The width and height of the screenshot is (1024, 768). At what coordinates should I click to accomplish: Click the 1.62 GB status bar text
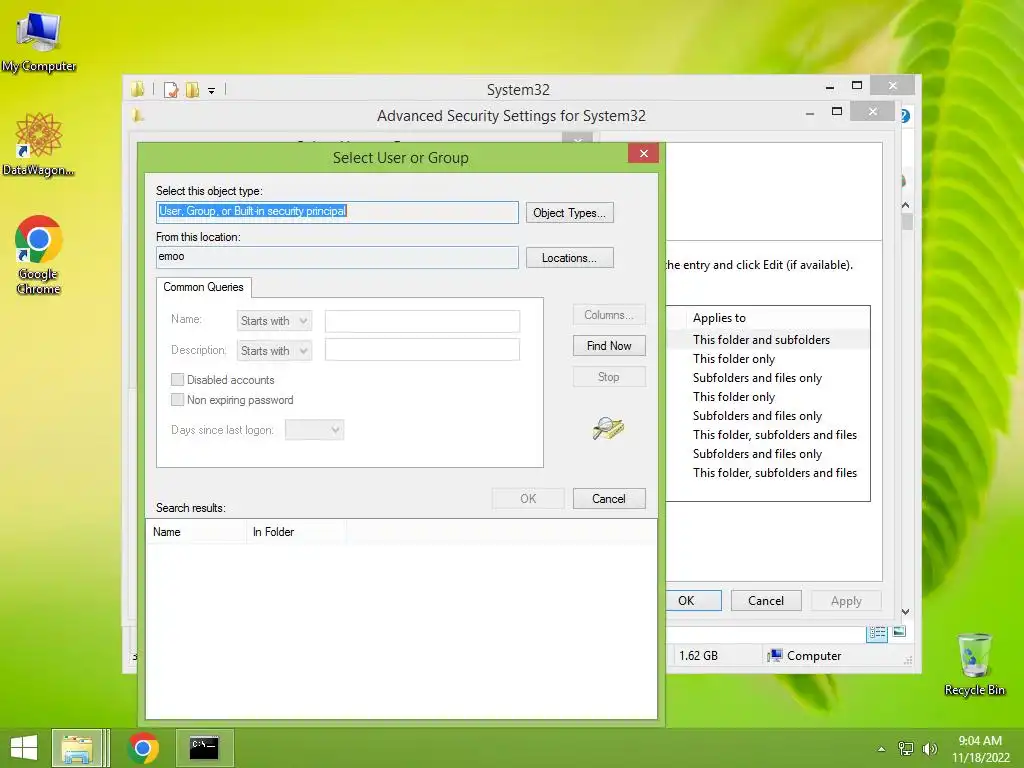pyautogui.click(x=698, y=656)
